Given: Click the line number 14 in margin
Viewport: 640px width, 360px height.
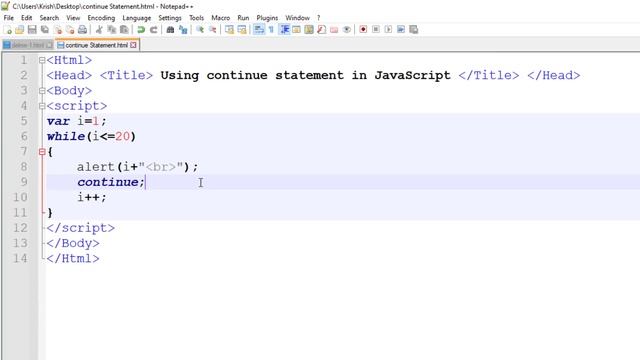Looking at the screenshot, I should [20, 258].
